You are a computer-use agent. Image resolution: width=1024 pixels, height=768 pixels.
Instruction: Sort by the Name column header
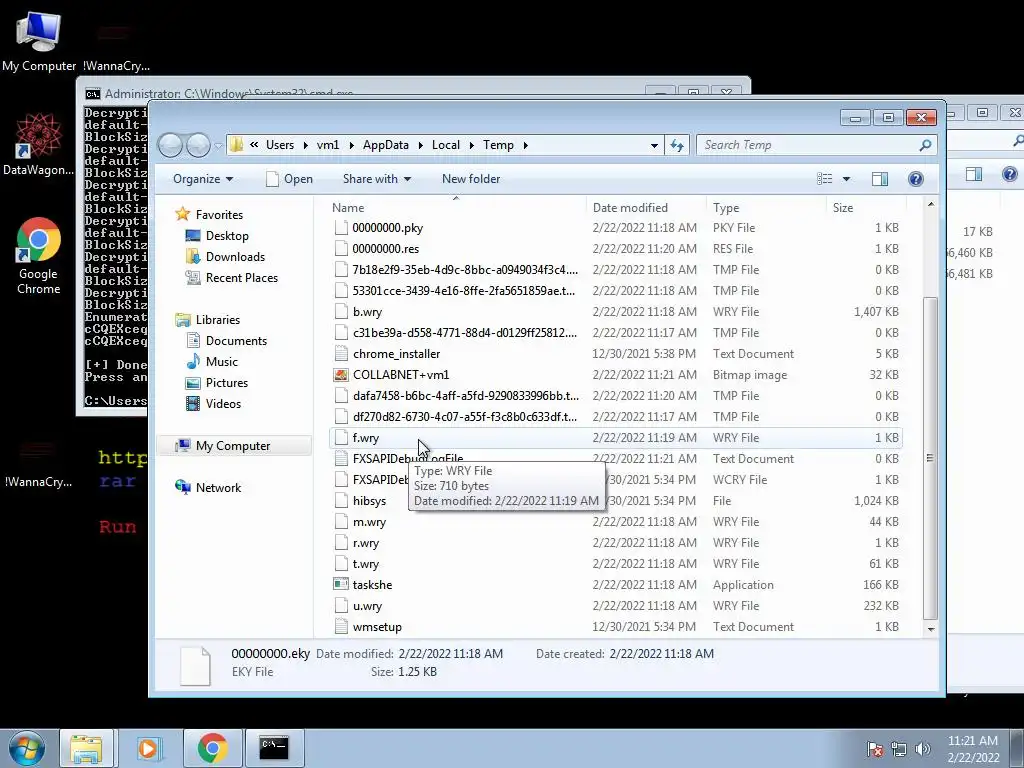(456, 208)
